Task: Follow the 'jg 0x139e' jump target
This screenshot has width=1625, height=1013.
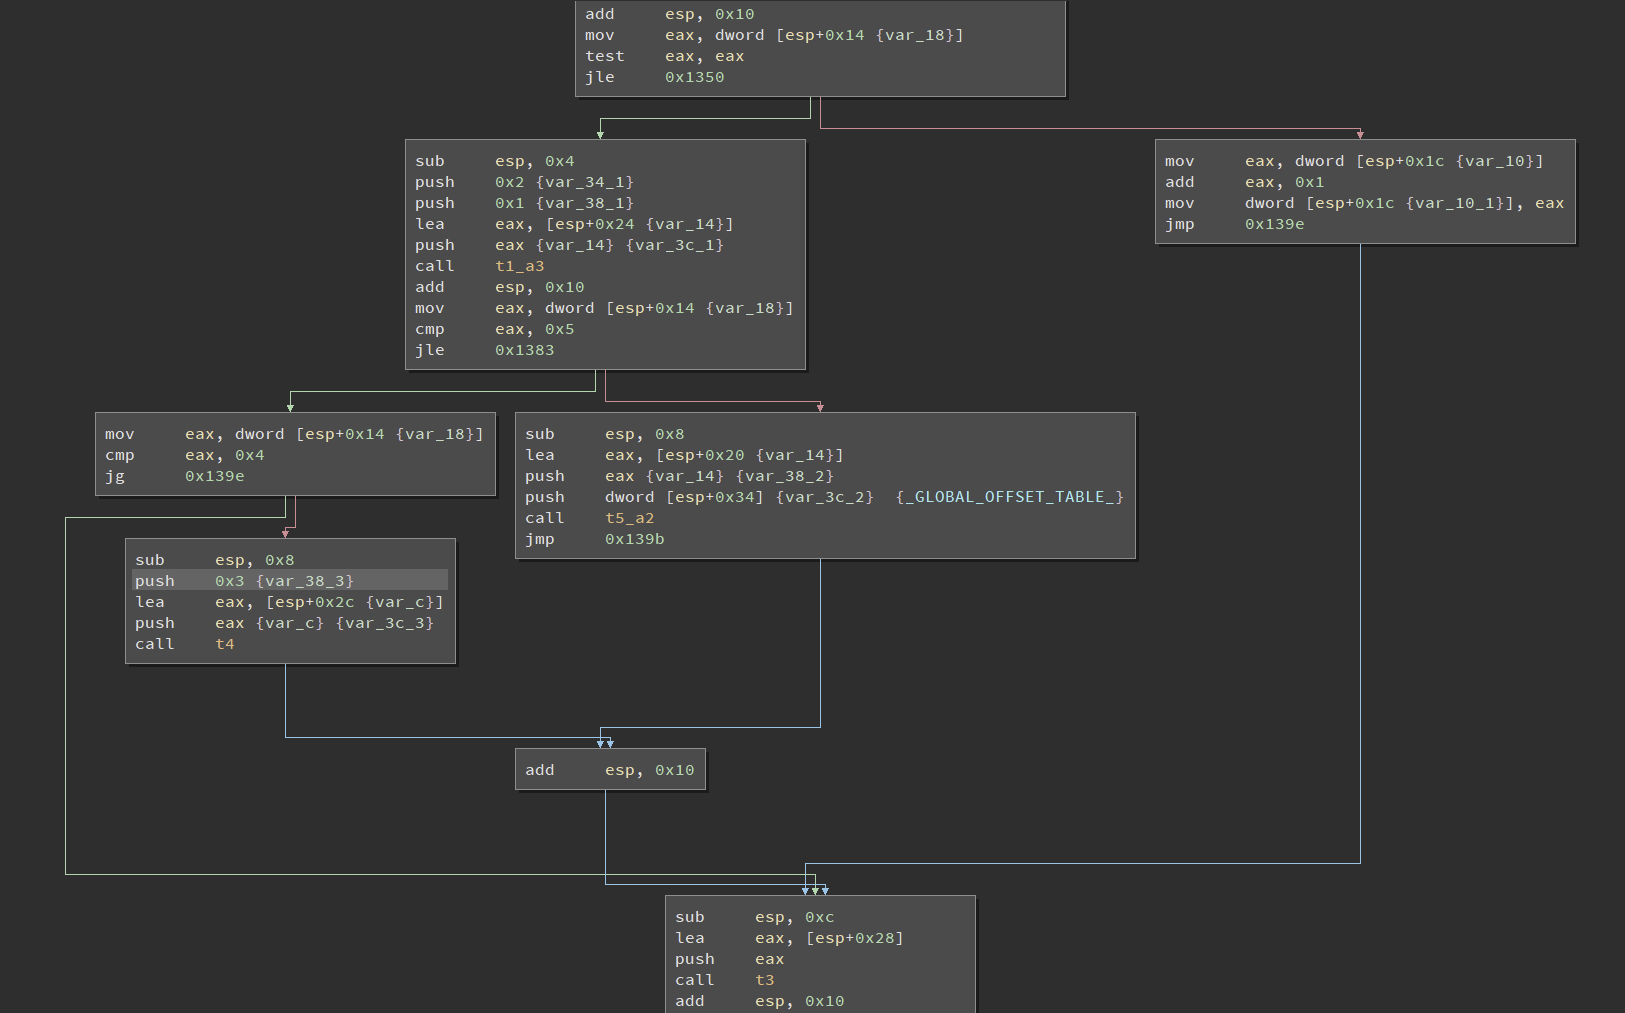Action: point(214,476)
